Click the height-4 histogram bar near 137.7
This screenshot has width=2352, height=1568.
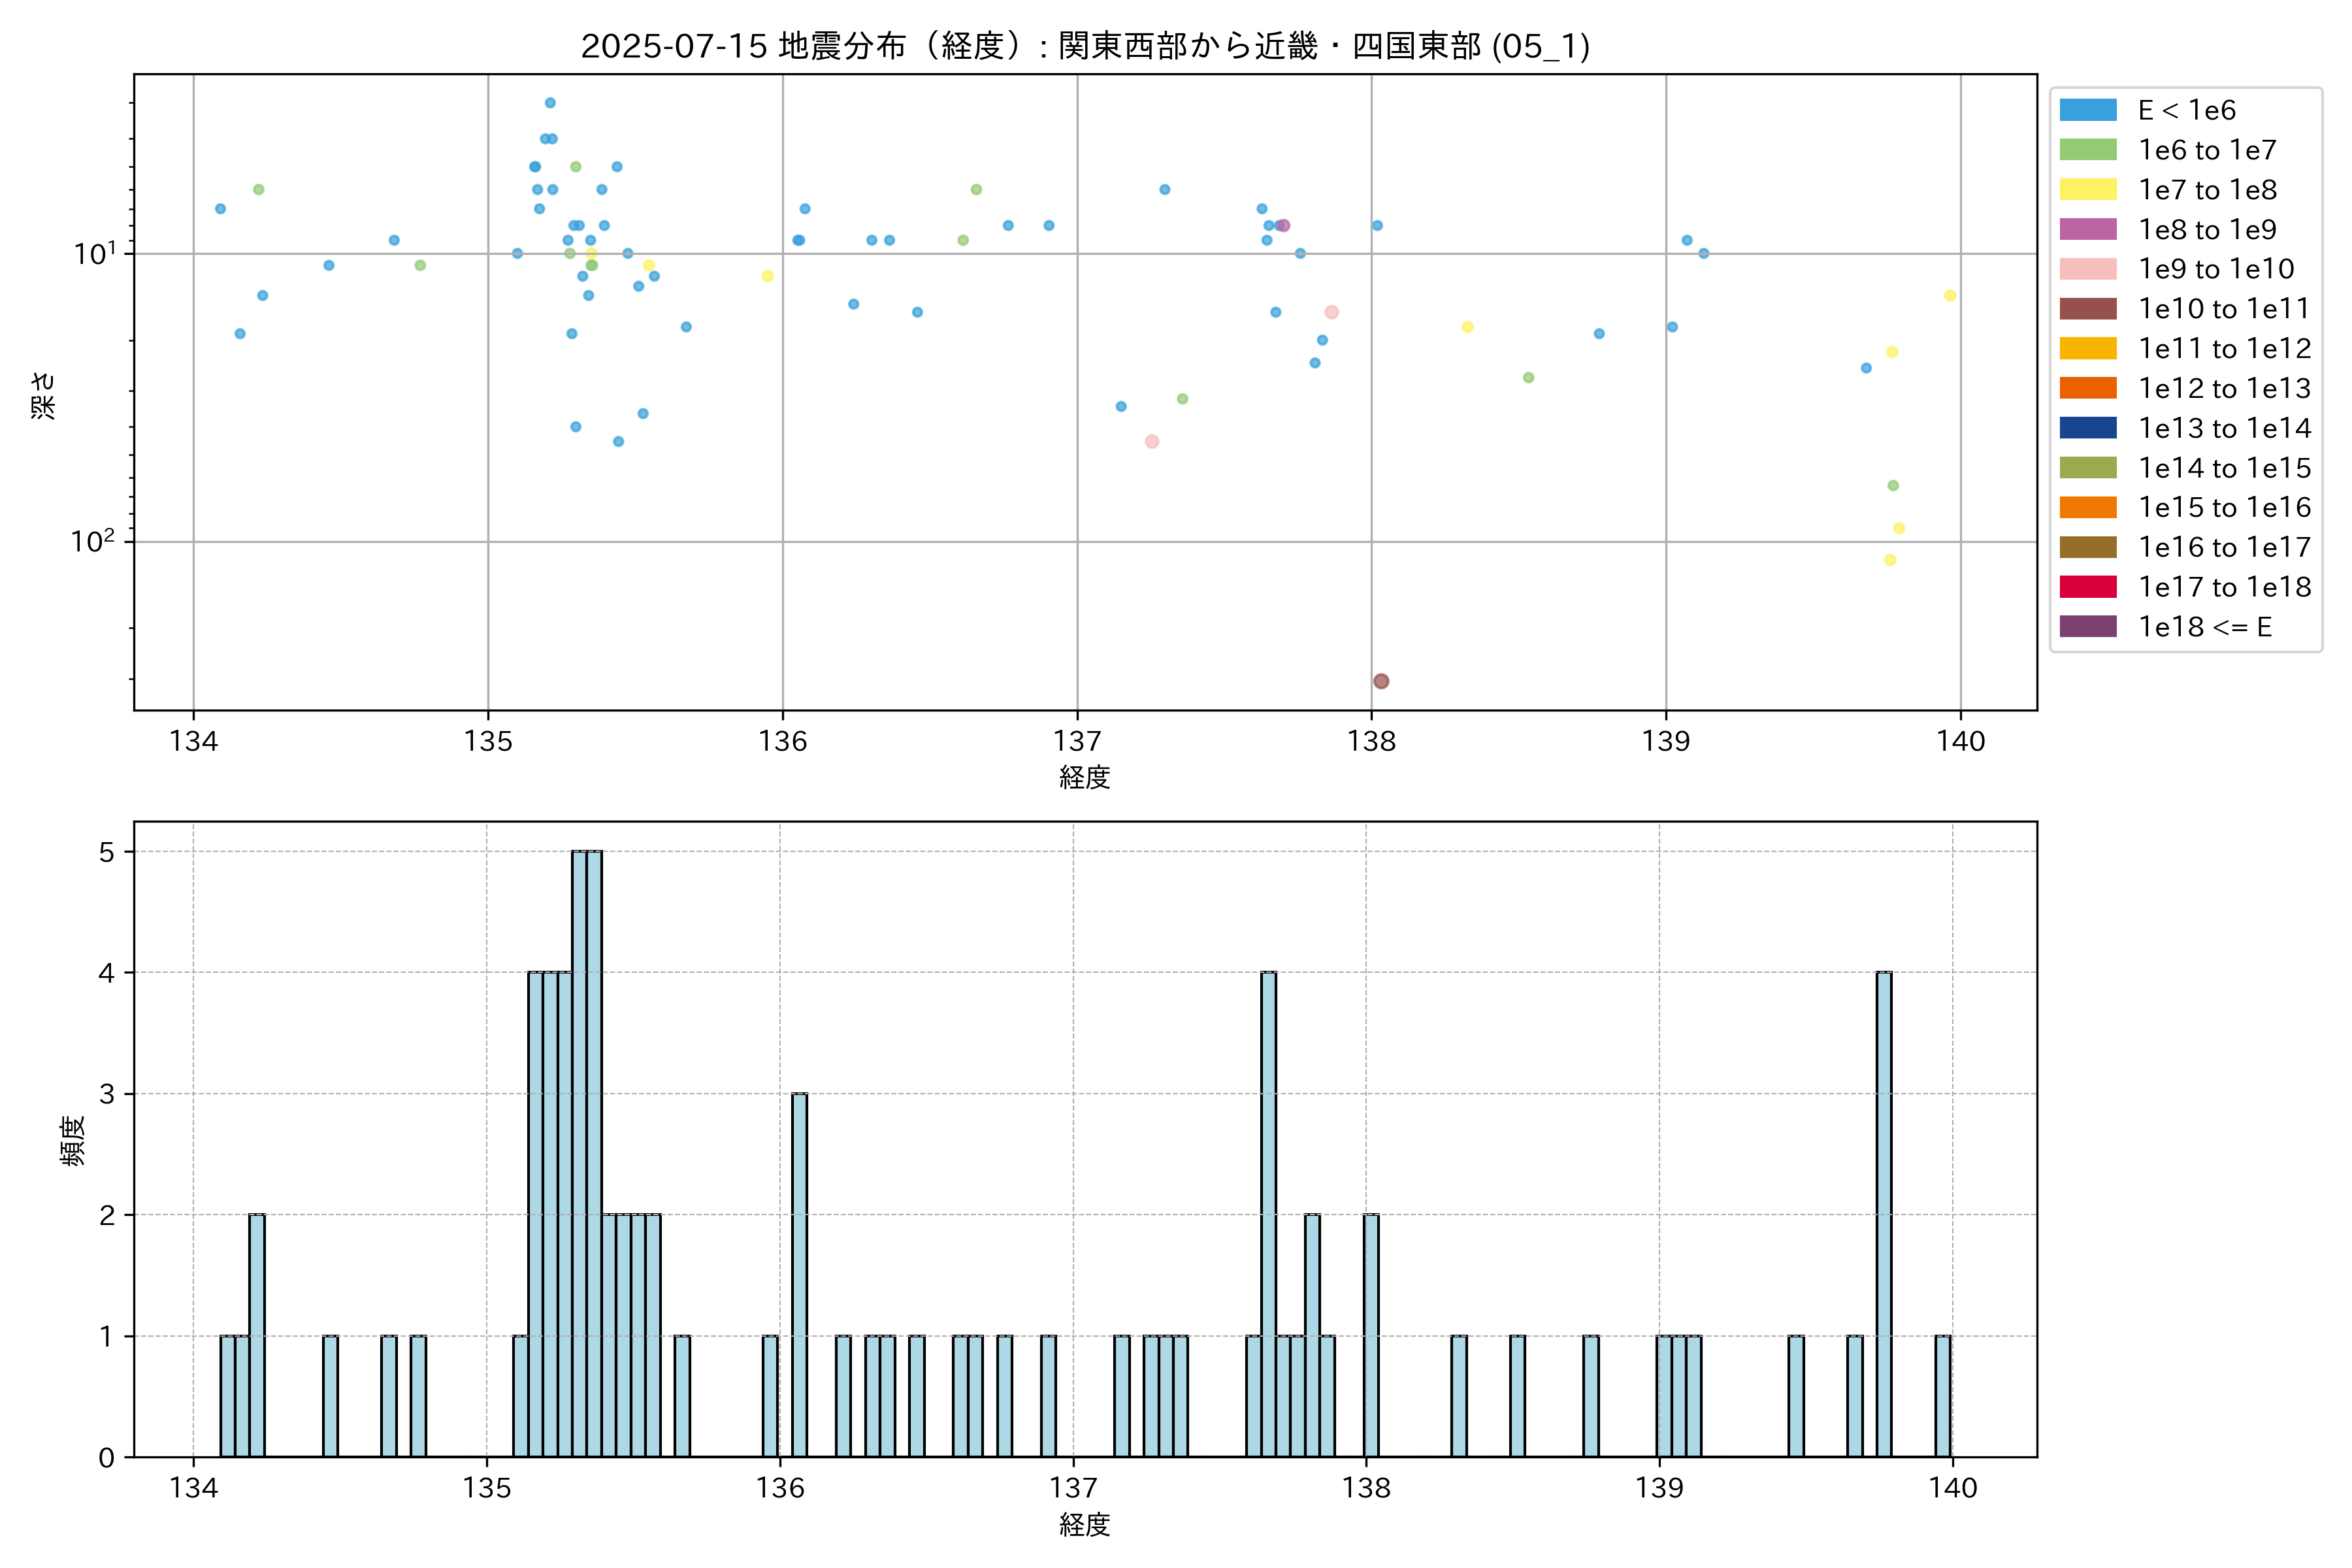point(1268,1214)
